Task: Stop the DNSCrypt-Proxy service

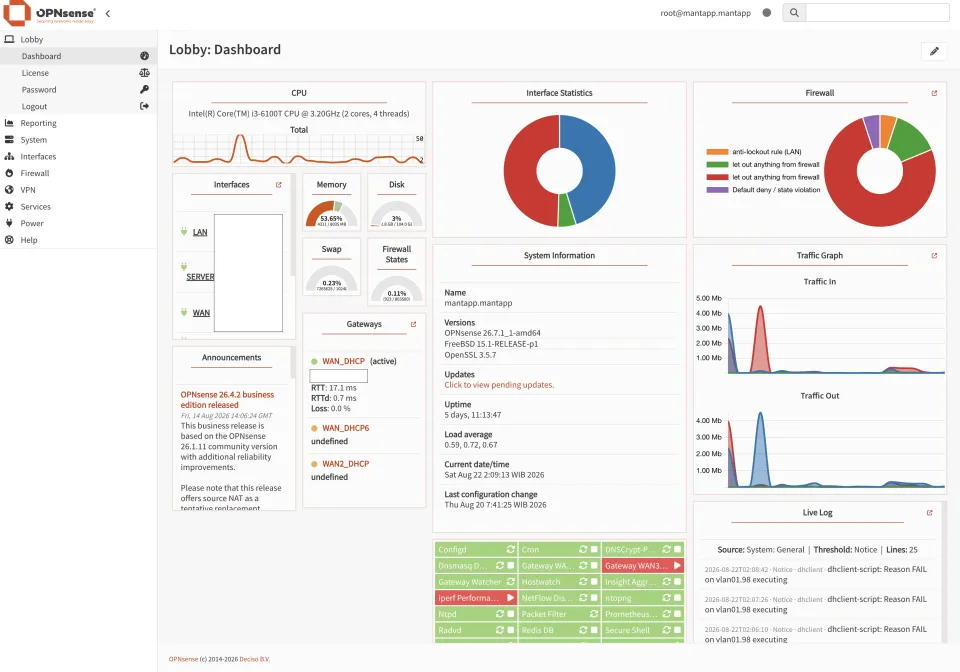Action: pyautogui.click(x=678, y=550)
